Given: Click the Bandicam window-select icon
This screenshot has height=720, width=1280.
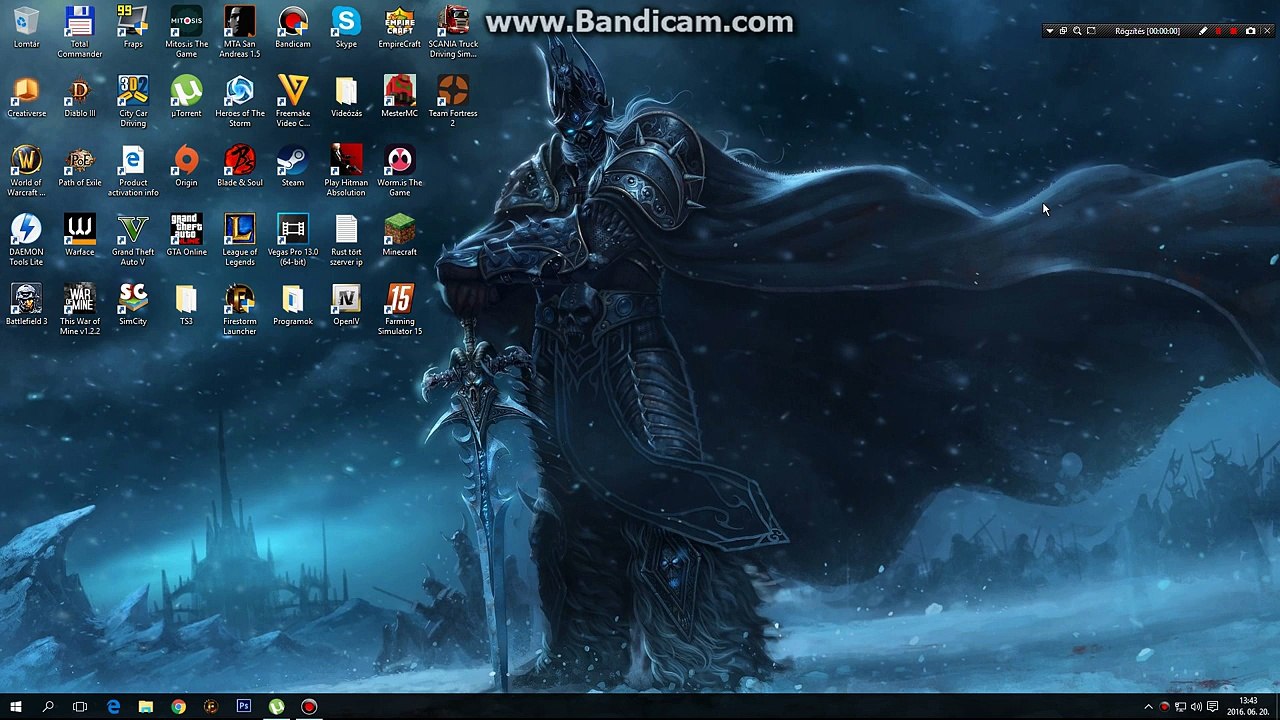Looking at the screenshot, I should [x=1063, y=31].
